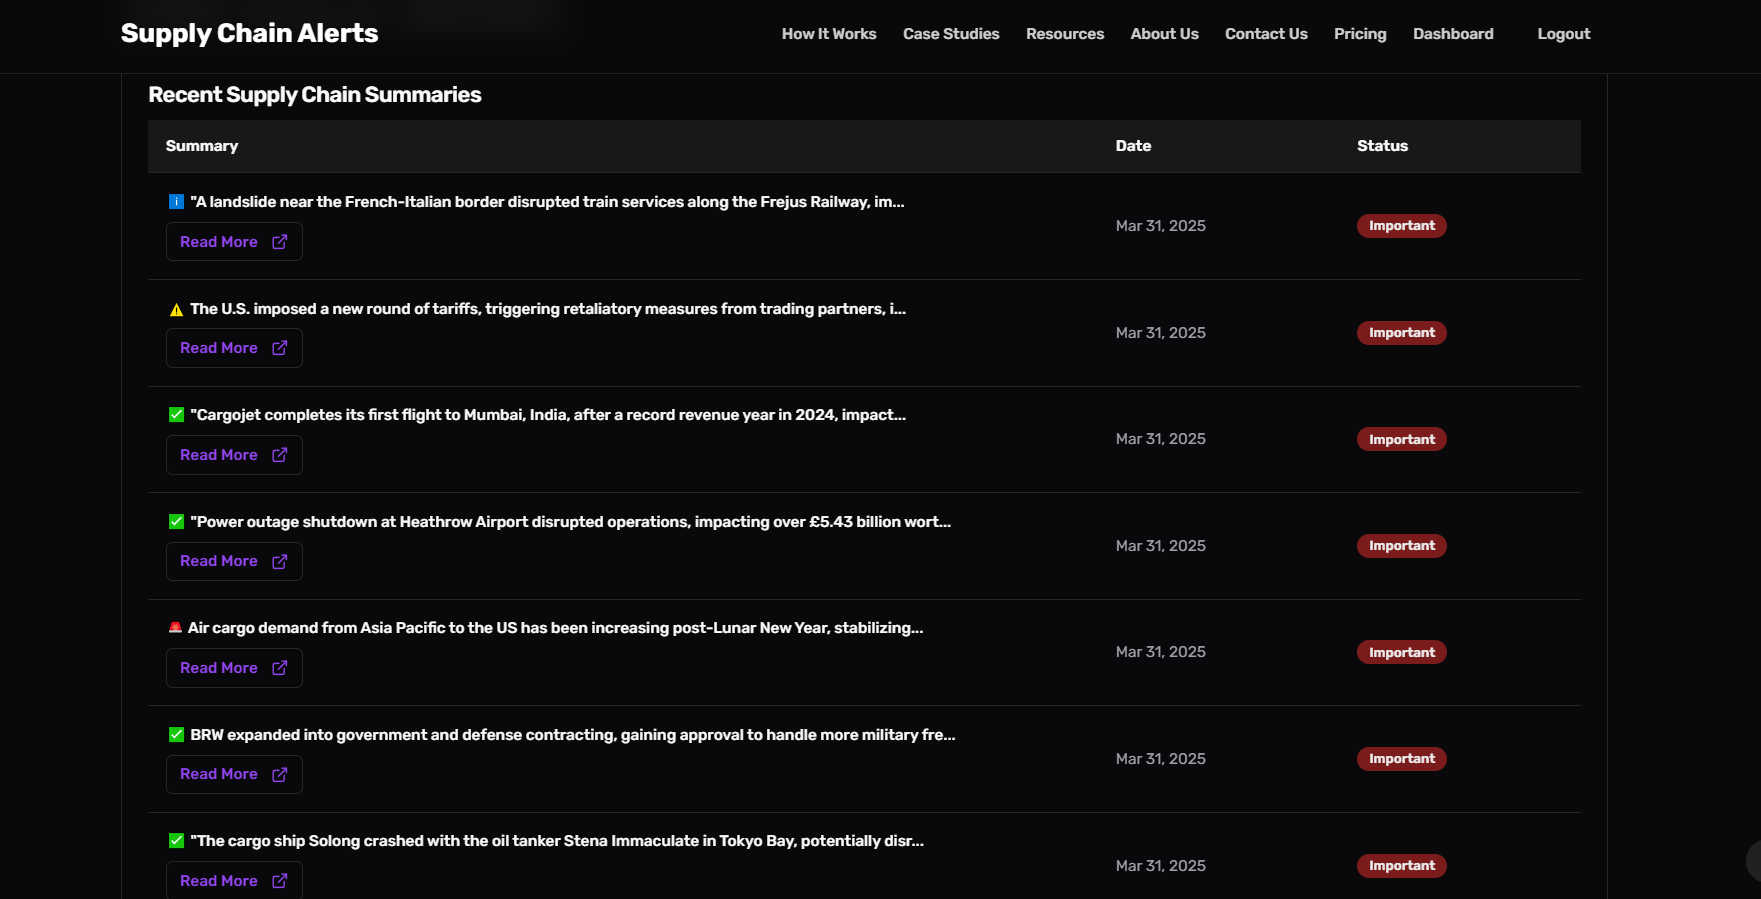Click the Supply Chain Alerts logo
Image resolution: width=1761 pixels, height=899 pixels.
pyautogui.click(x=249, y=33)
